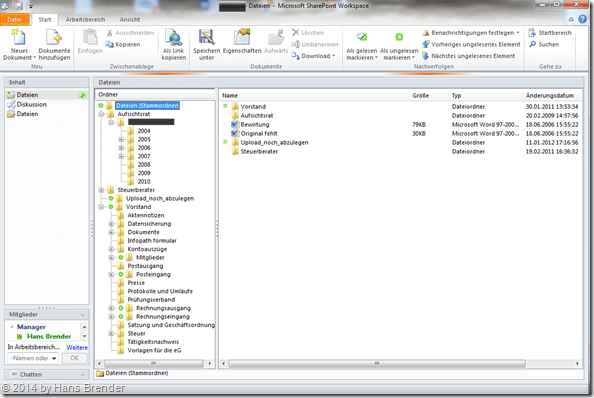This screenshot has height=398, width=594.
Task: Click Löschen in the Dokumente group
Action: pos(308,33)
